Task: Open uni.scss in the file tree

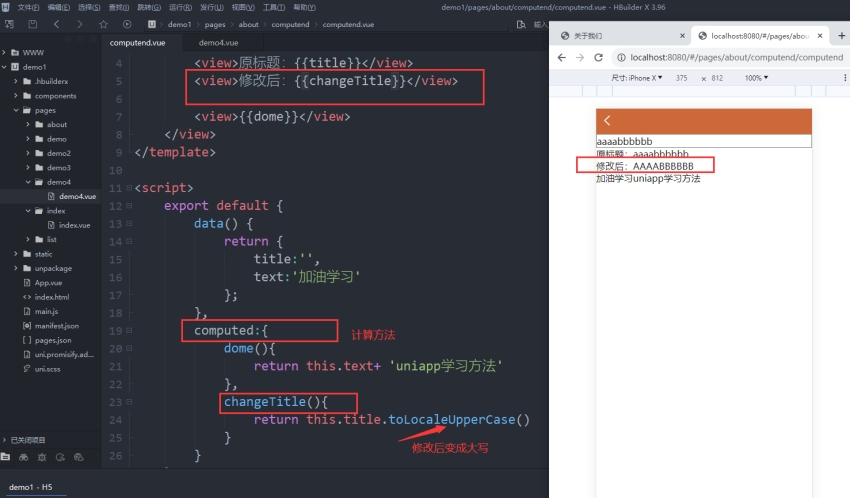Action: (x=50, y=369)
